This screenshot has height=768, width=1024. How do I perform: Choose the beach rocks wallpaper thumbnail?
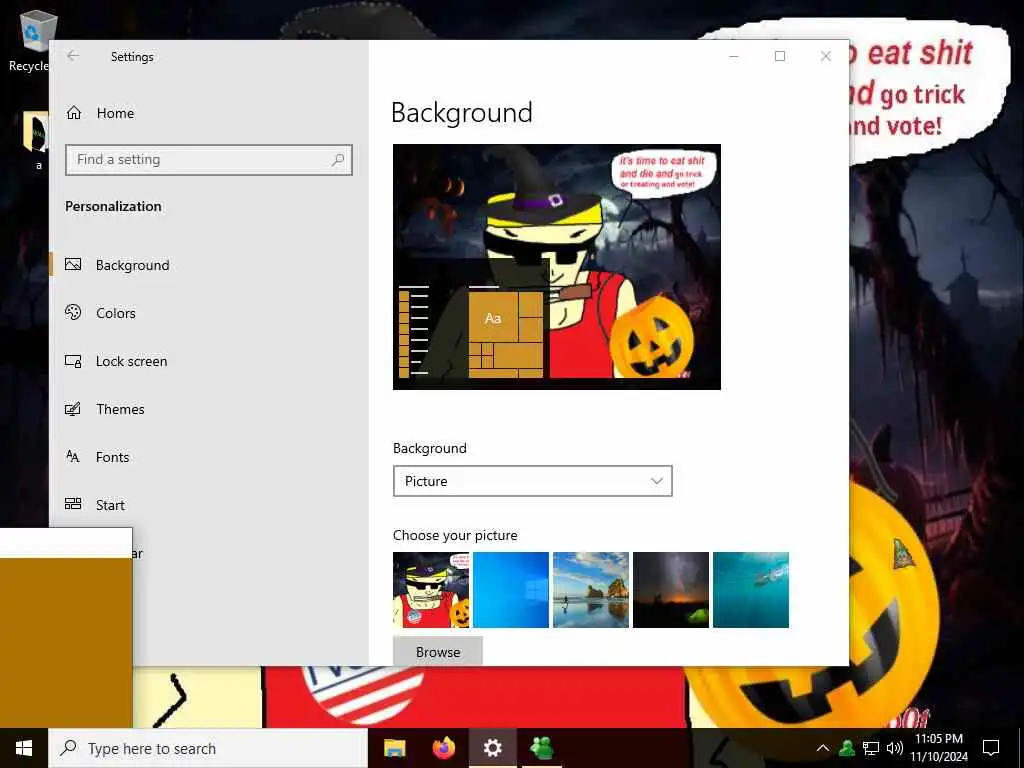591,590
